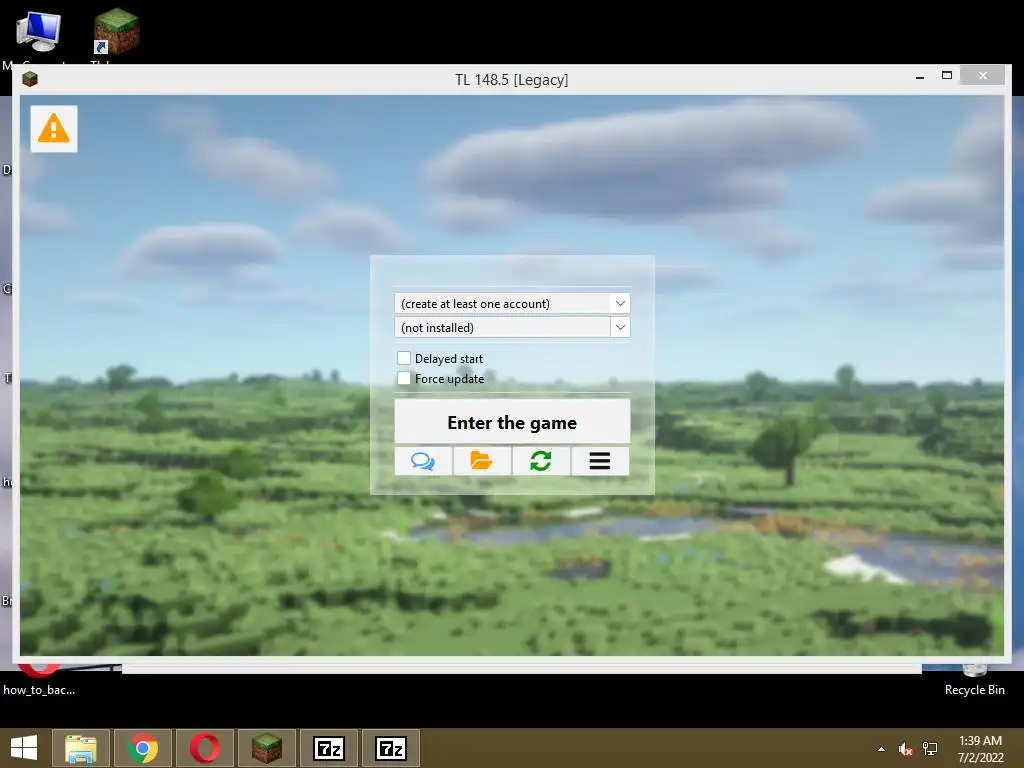Viewport: 1024px width, 768px height.
Task: Open the game folder icon button
Action: click(482, 461)
